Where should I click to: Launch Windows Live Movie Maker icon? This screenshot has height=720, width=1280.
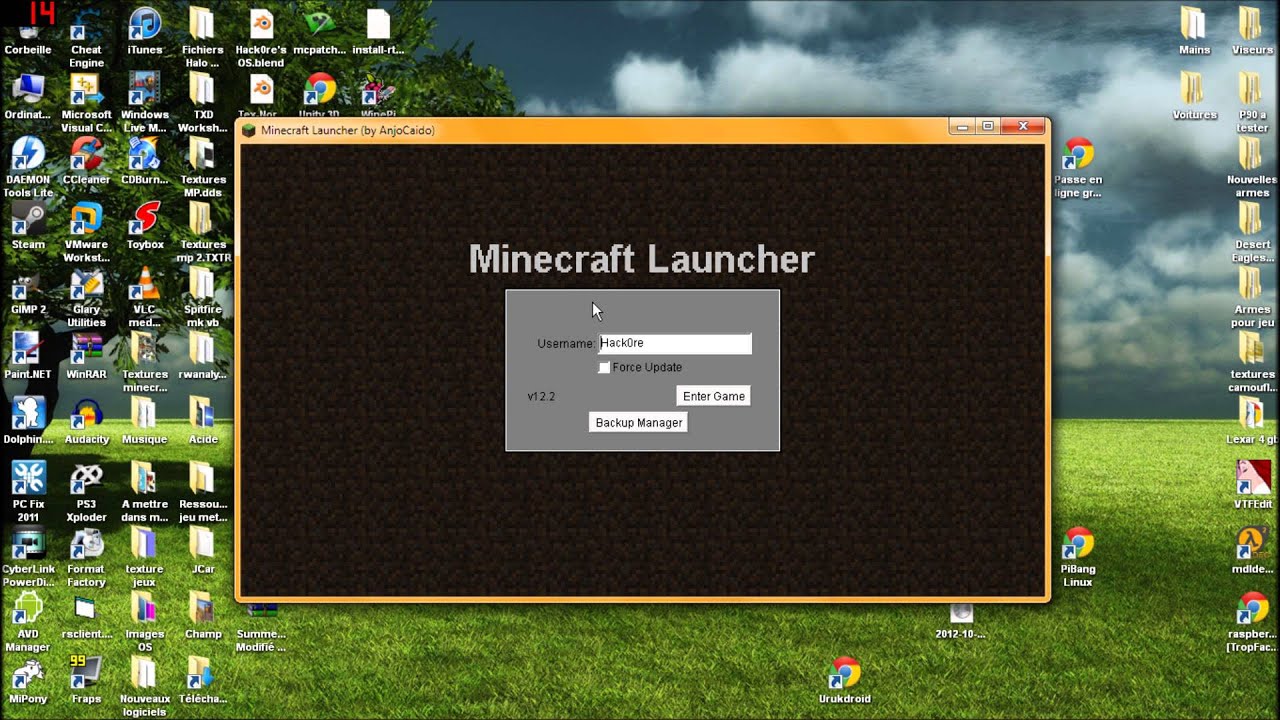coord(145,102)
